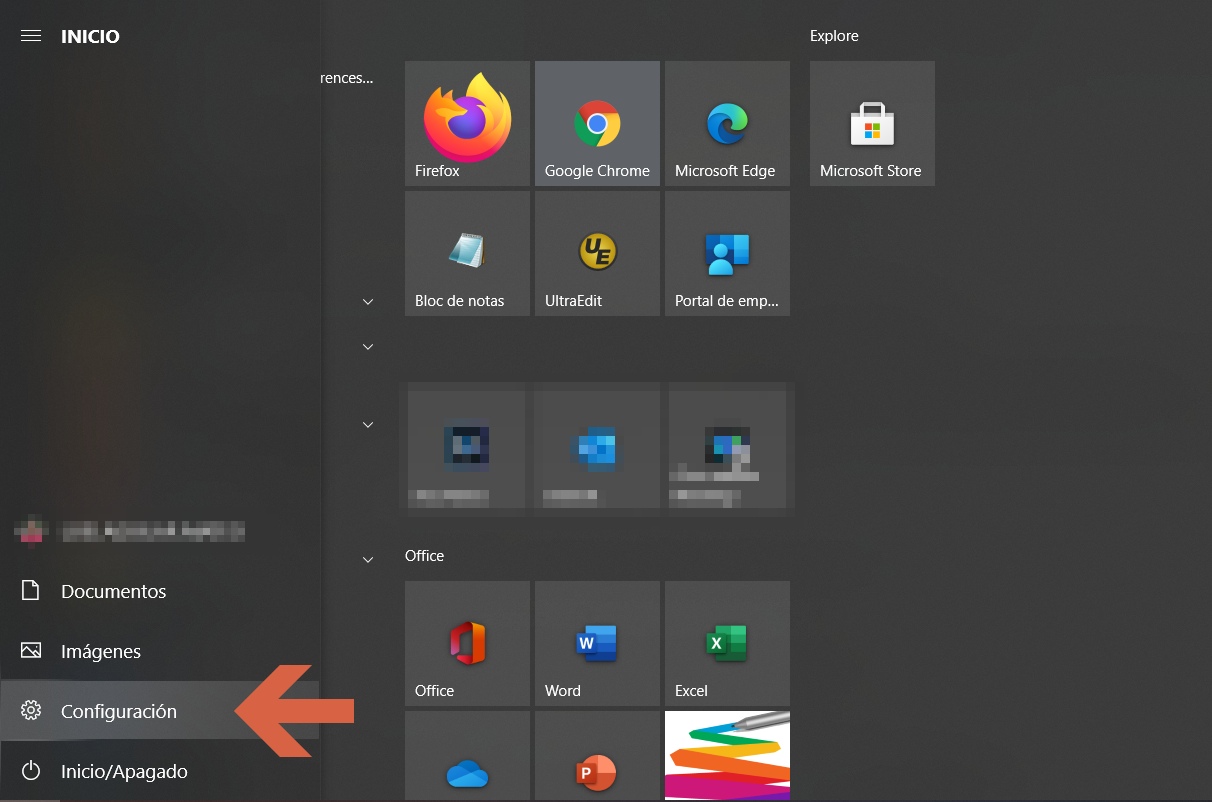Collapse the chevron next to the Office heading
The height and width of the screenshot is (802, 1212).
click(368, 559)
